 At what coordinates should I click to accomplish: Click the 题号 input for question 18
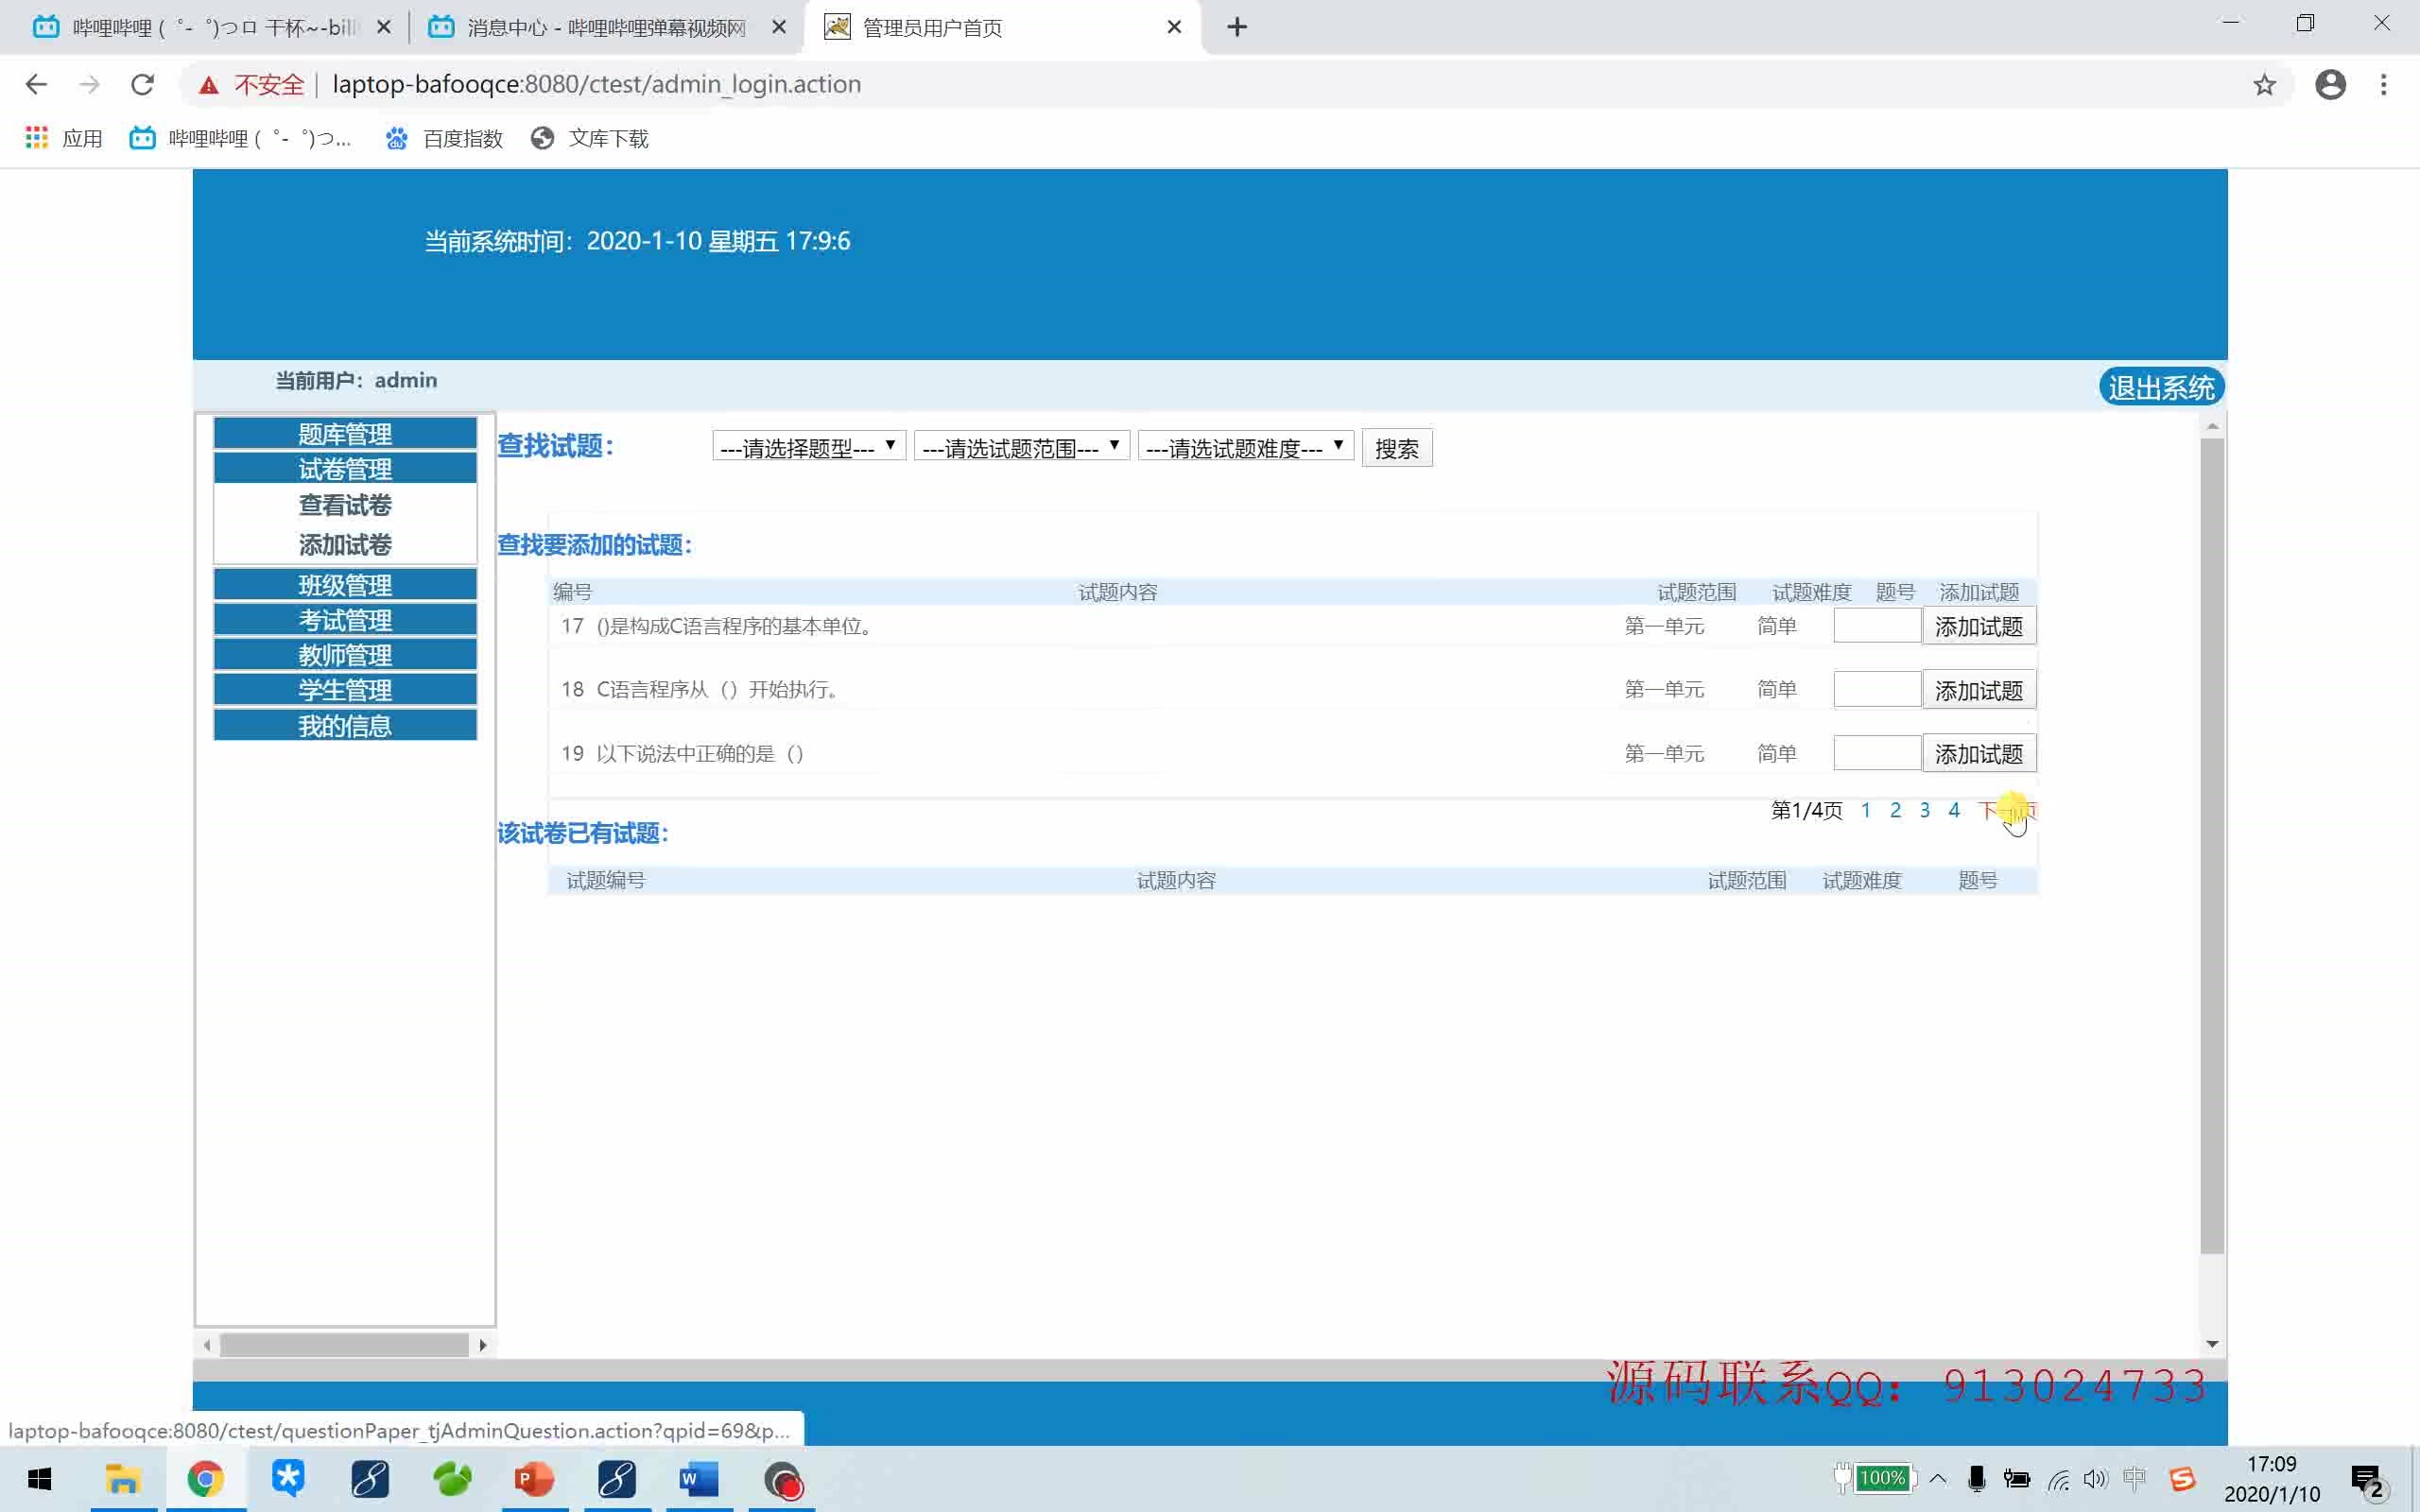point(1877,689)
